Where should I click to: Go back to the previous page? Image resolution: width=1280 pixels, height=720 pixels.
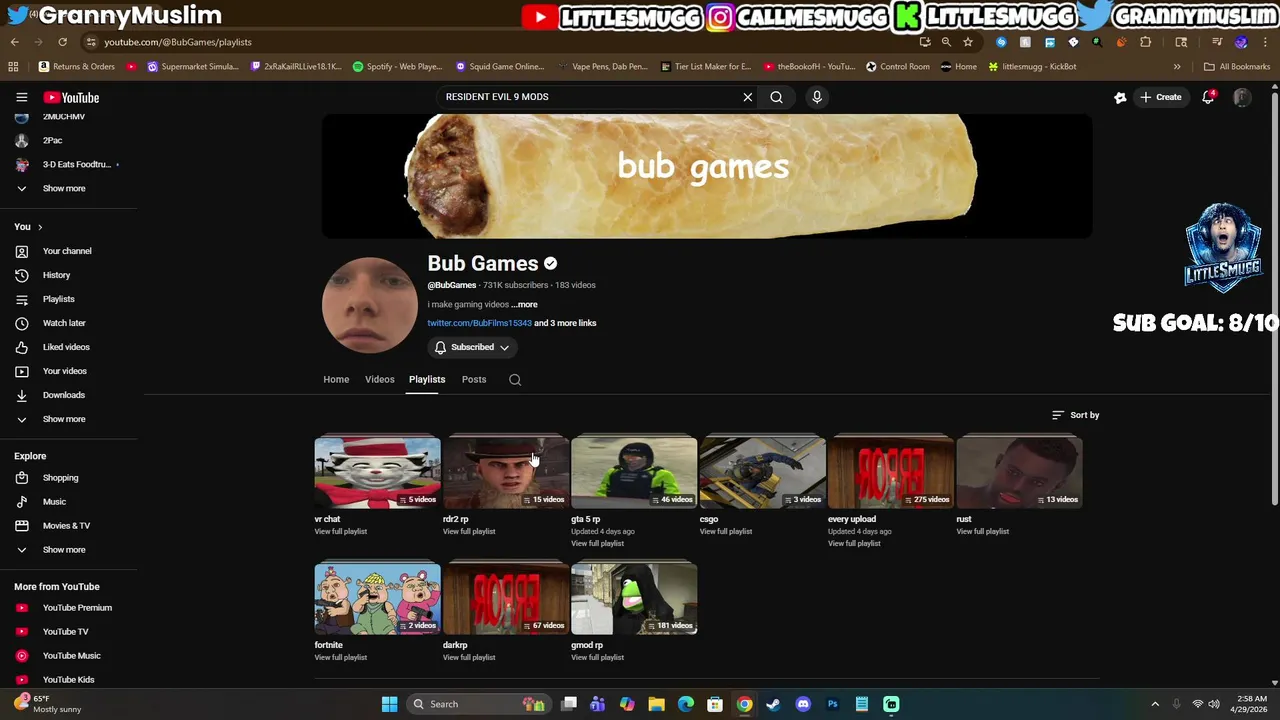pos(14,42)
